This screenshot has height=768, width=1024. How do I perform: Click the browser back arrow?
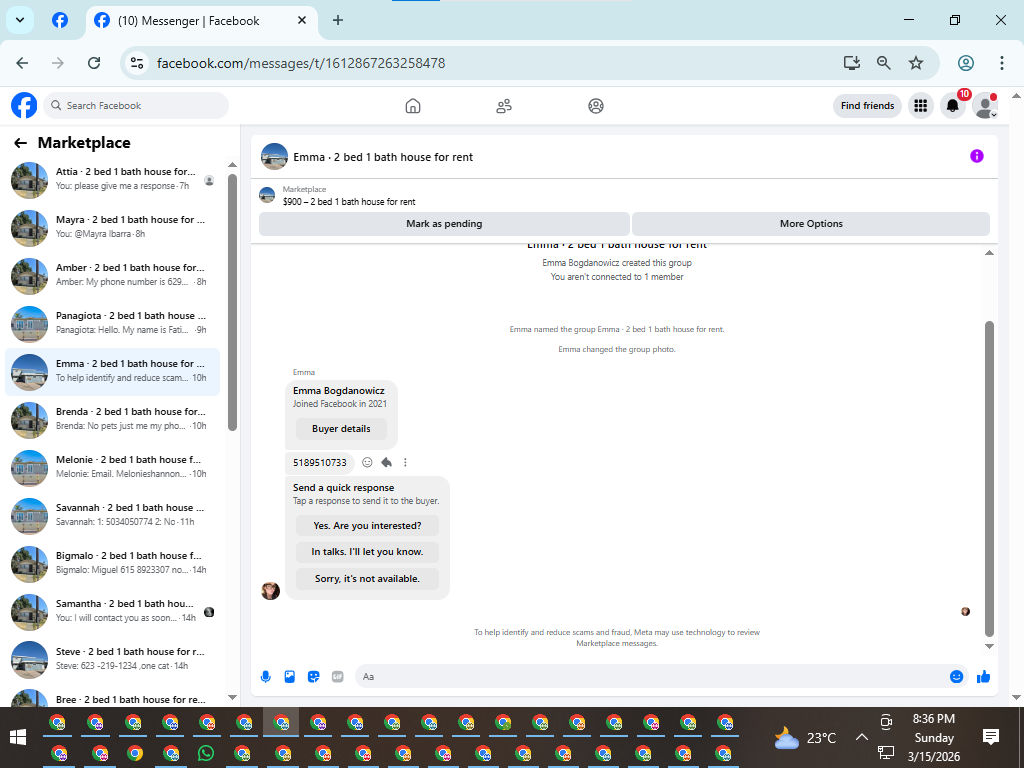pyautogui.click(x=22, y=63)
